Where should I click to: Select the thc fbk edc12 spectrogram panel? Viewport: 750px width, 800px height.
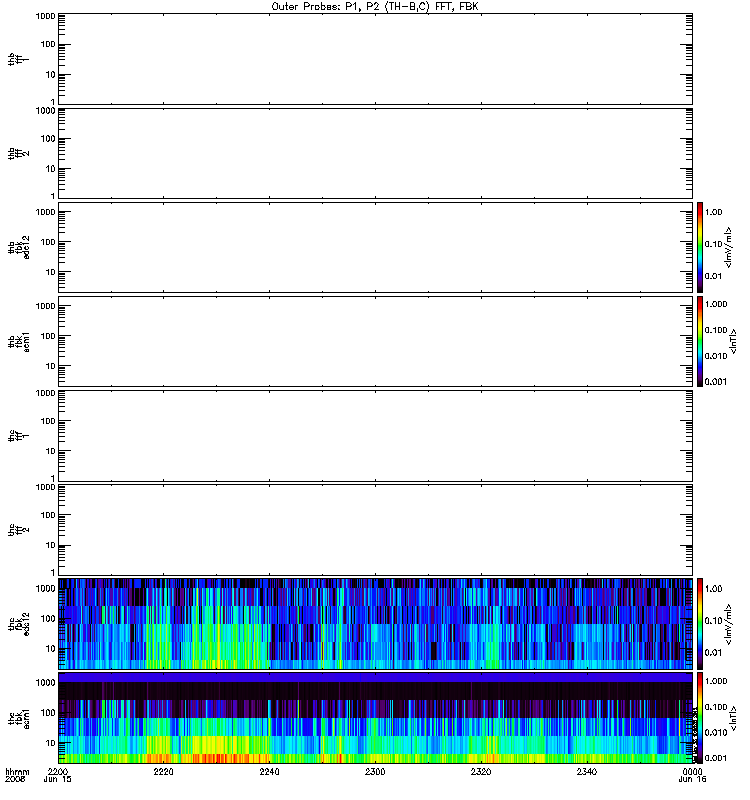click(375, 623)
